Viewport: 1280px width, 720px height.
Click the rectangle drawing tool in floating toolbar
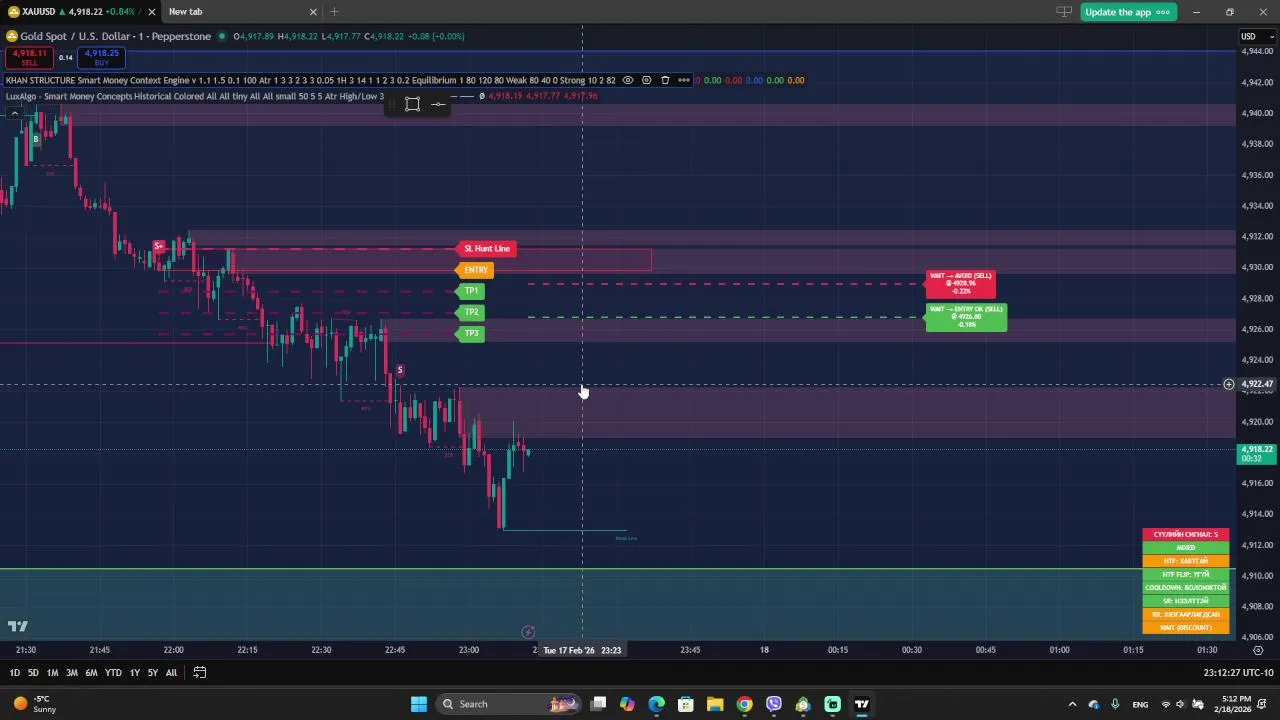(x=412, y=104)
